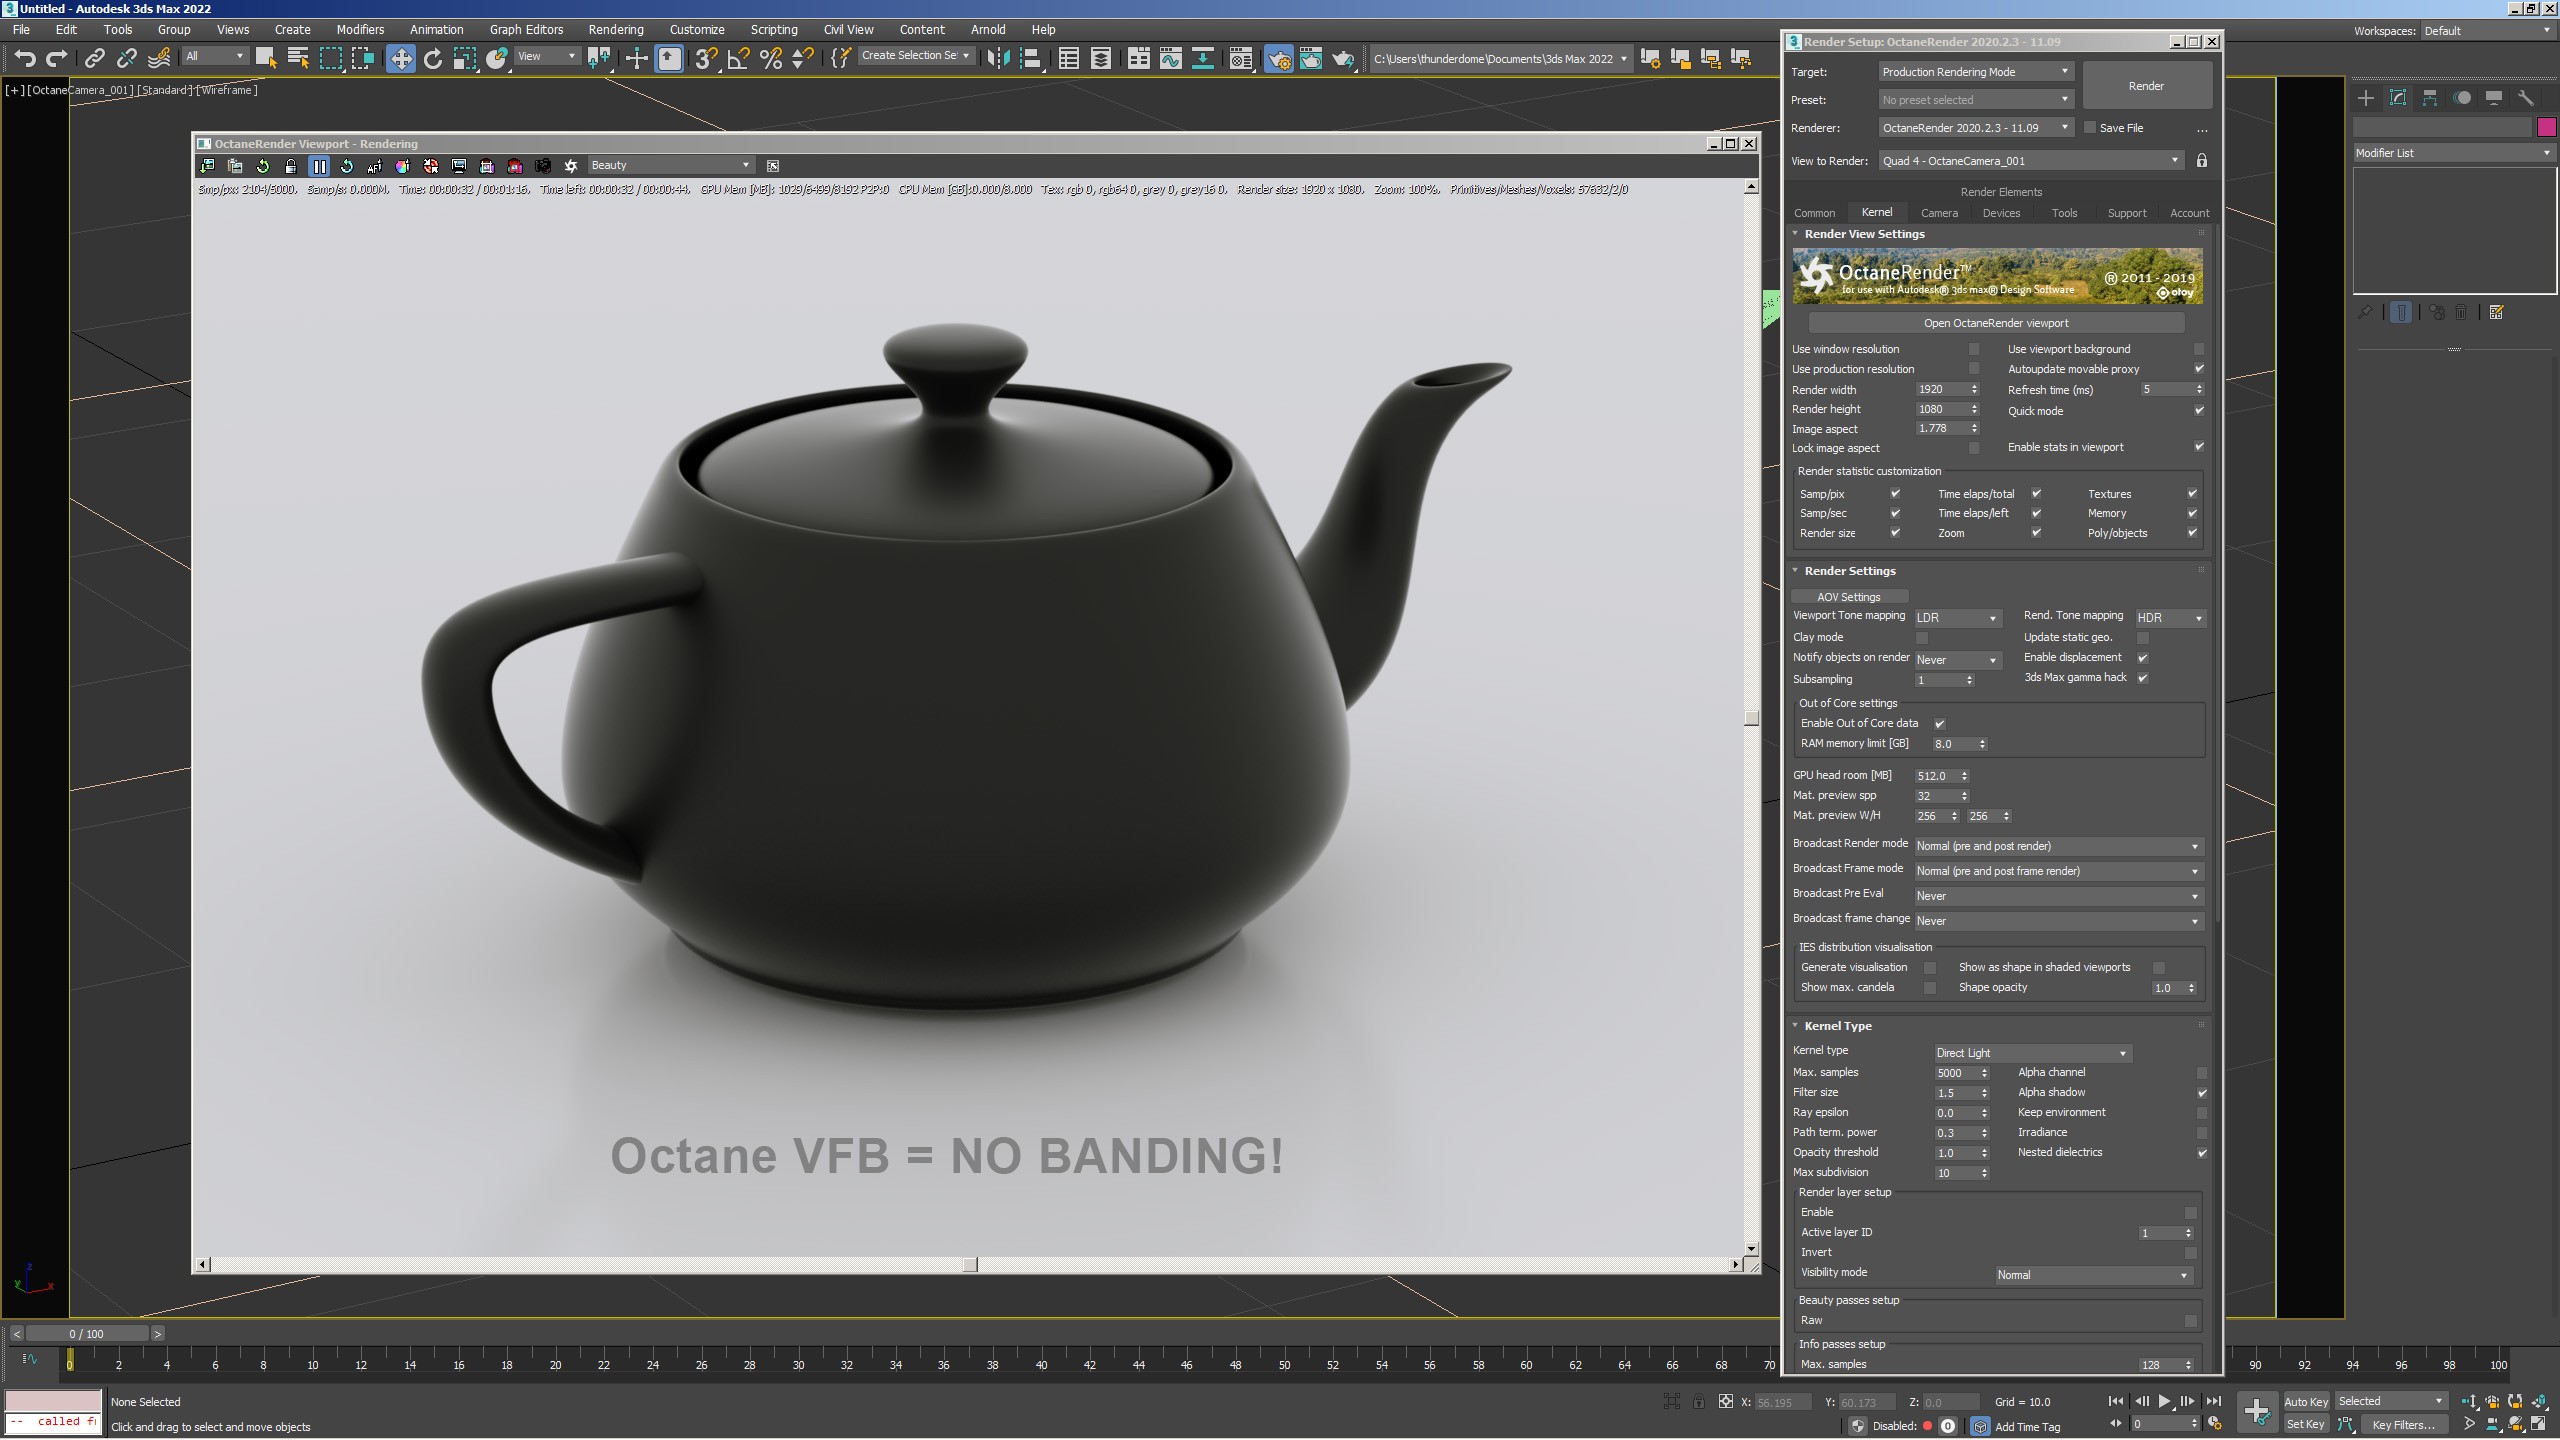Click the Undo arrow in main toolbar
The width and height of the screenshot is (2560, 1440).
[x=25, y=59]
